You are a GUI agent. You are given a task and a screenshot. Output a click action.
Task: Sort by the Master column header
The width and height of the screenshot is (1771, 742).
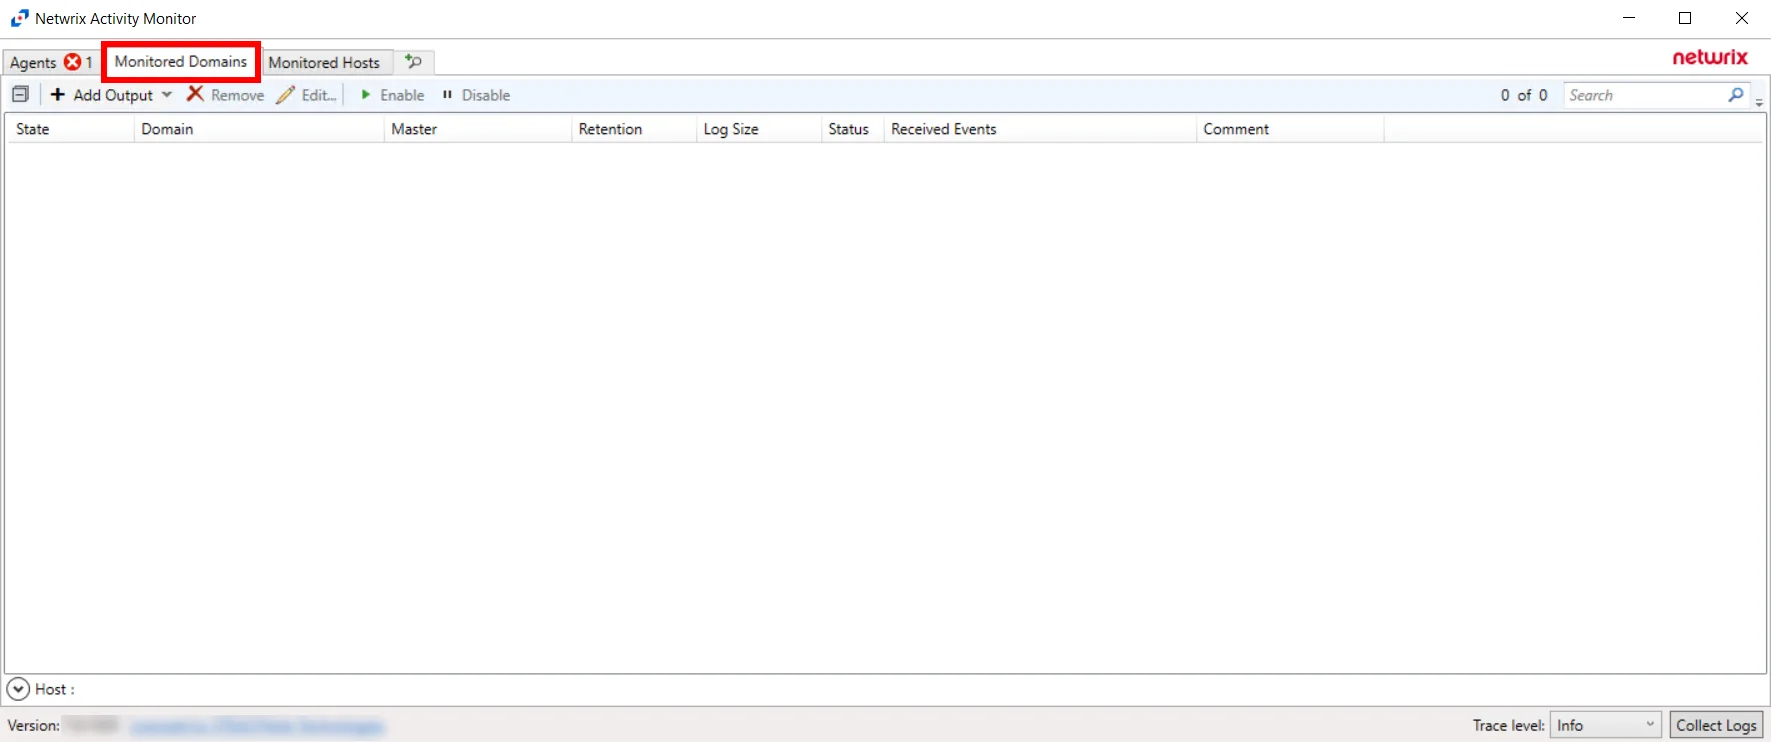click(478, 129)
